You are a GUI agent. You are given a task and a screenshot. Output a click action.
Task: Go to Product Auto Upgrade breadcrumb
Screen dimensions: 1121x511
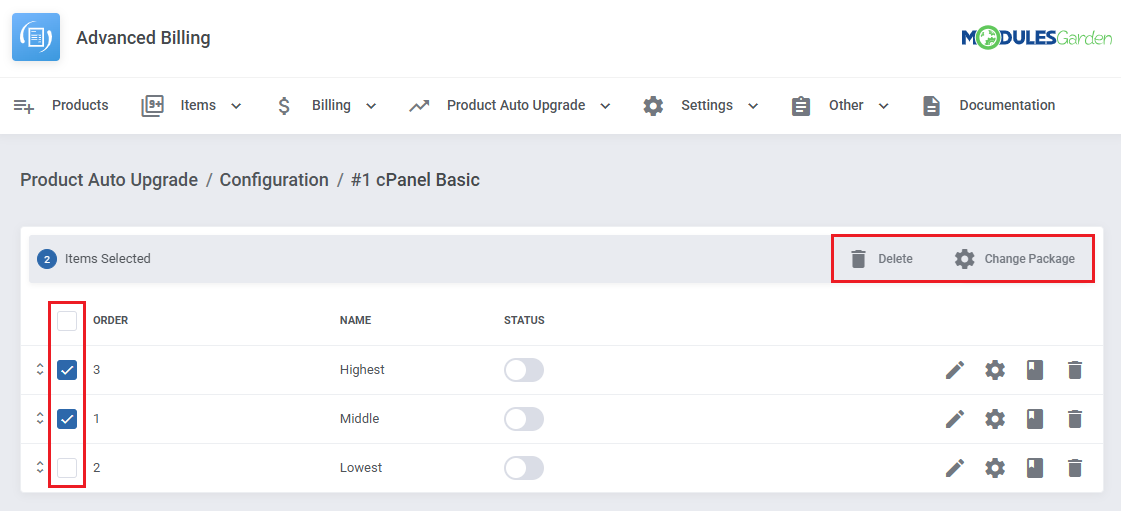[x=109, y=180]
